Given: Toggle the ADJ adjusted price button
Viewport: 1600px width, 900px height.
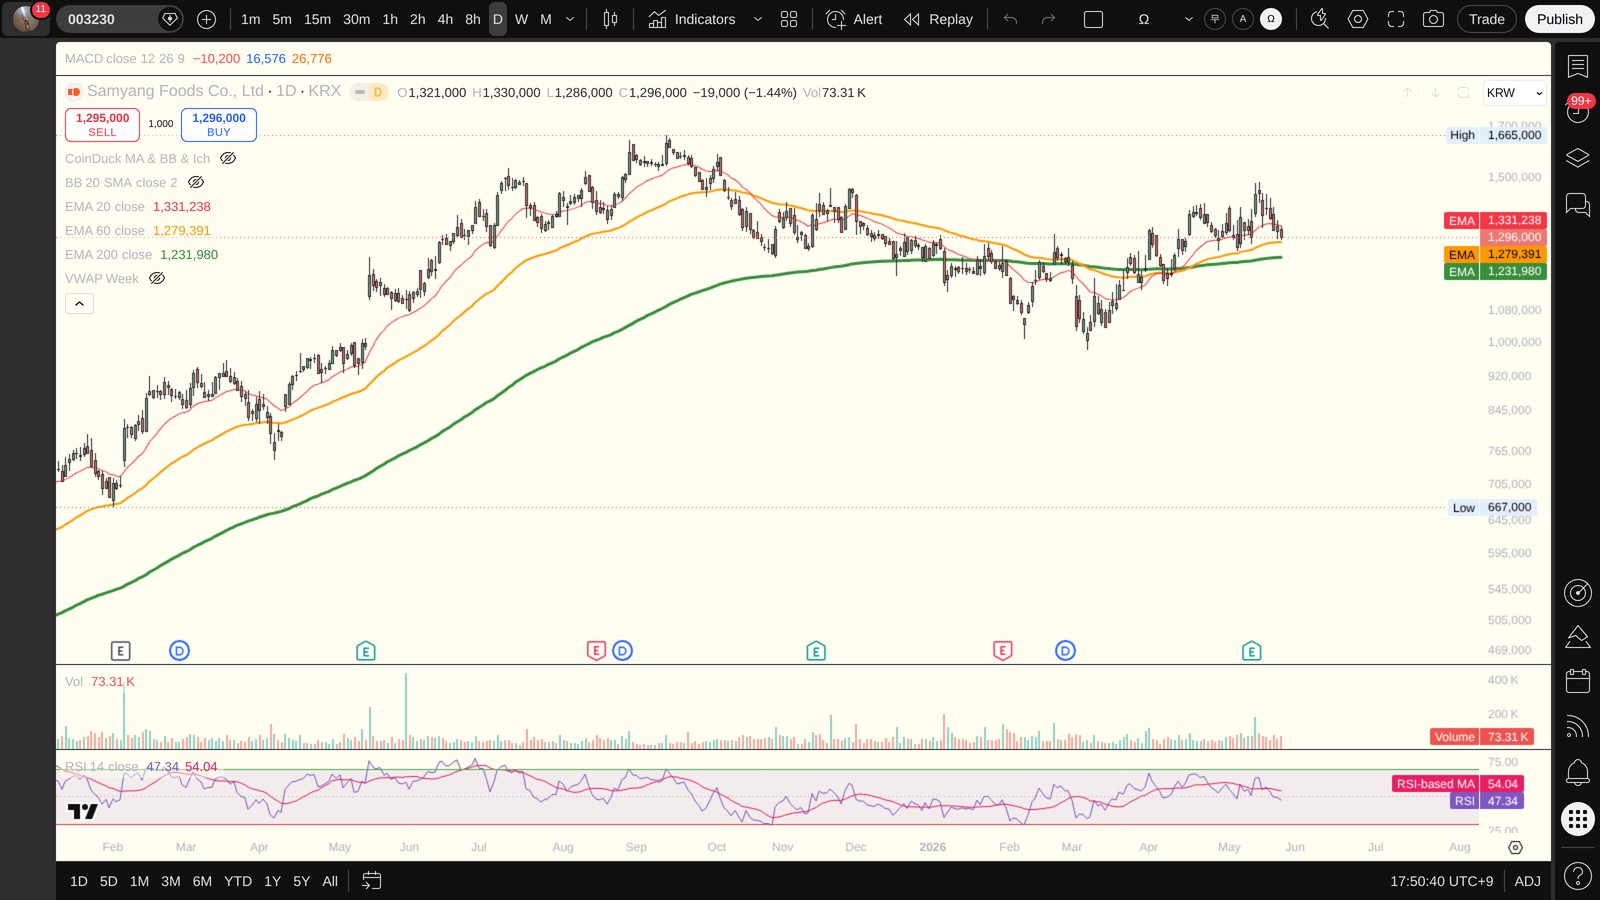Looking at the screenshot, I should pos(1527,881).
